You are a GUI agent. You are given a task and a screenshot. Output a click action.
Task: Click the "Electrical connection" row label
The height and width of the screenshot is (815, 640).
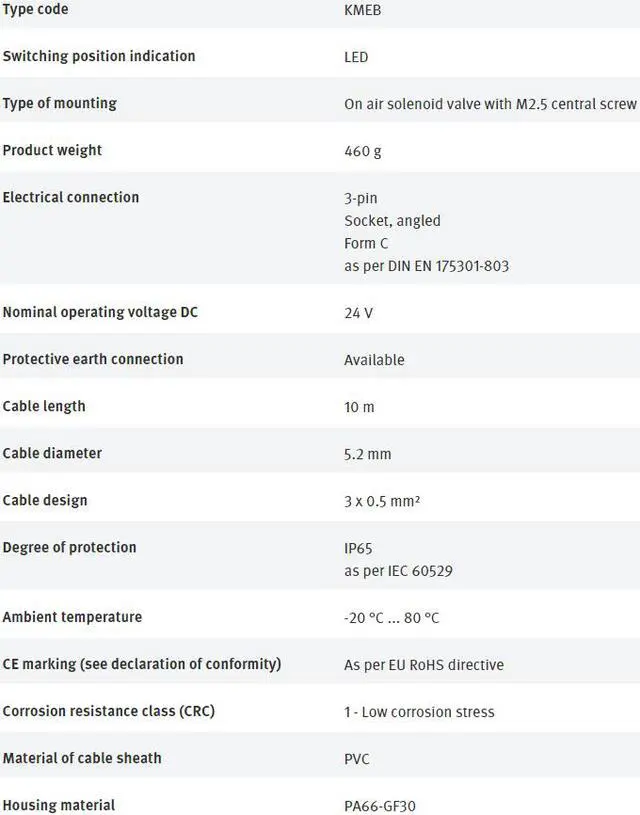click(71, 197)
